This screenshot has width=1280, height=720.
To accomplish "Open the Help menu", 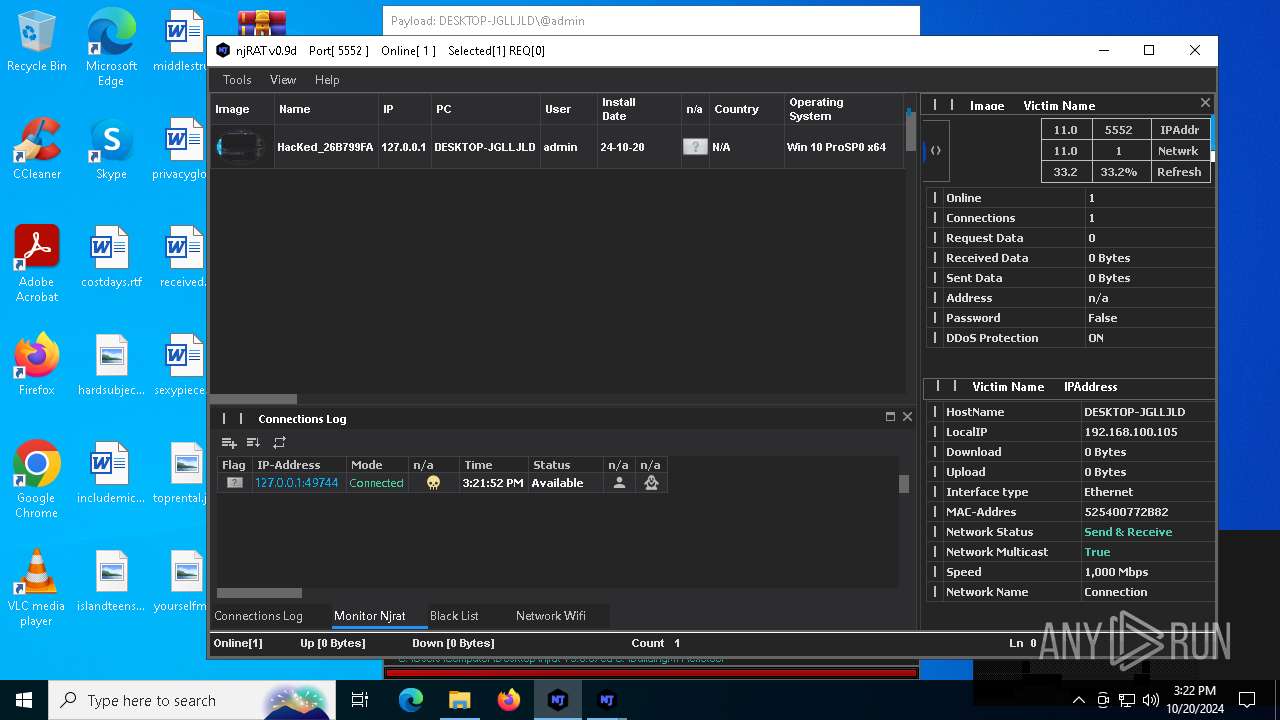I will coord(327,80).
